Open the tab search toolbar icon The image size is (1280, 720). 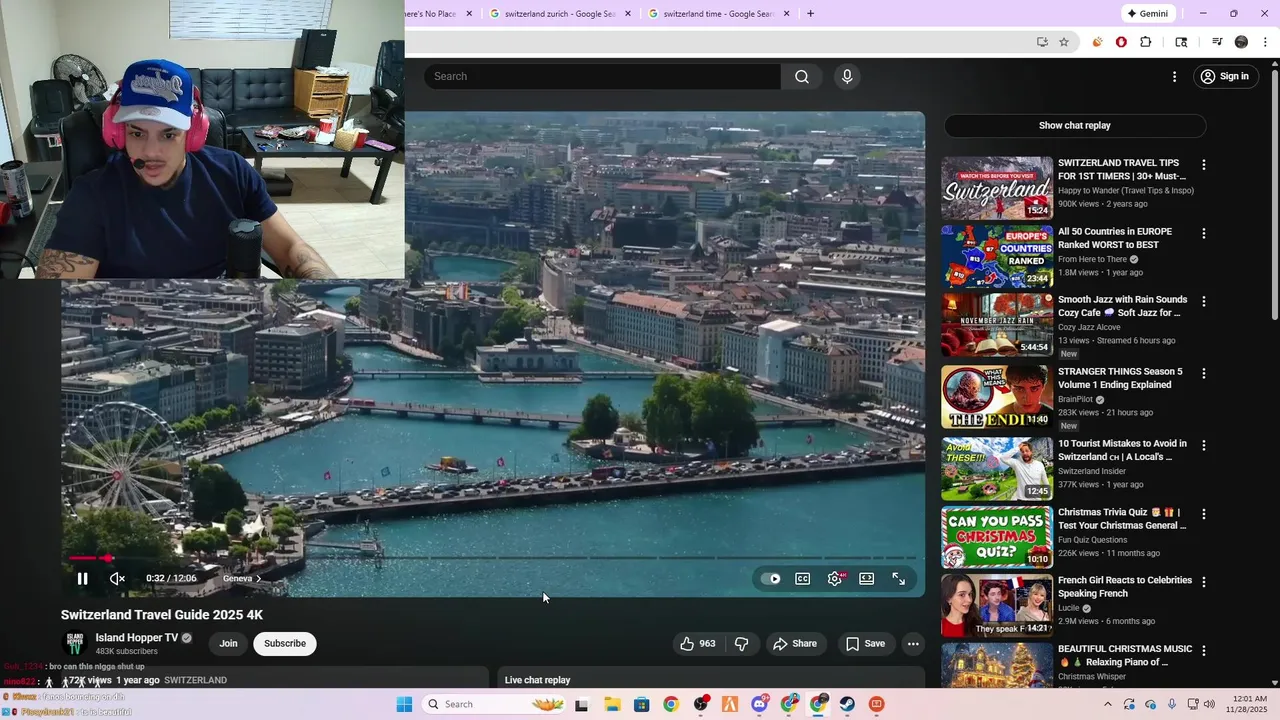(x=1181, y=42)
